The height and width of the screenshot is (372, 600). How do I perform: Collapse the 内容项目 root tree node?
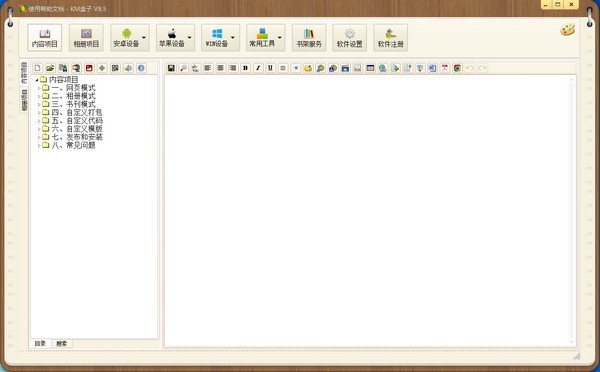click(37, 80)
